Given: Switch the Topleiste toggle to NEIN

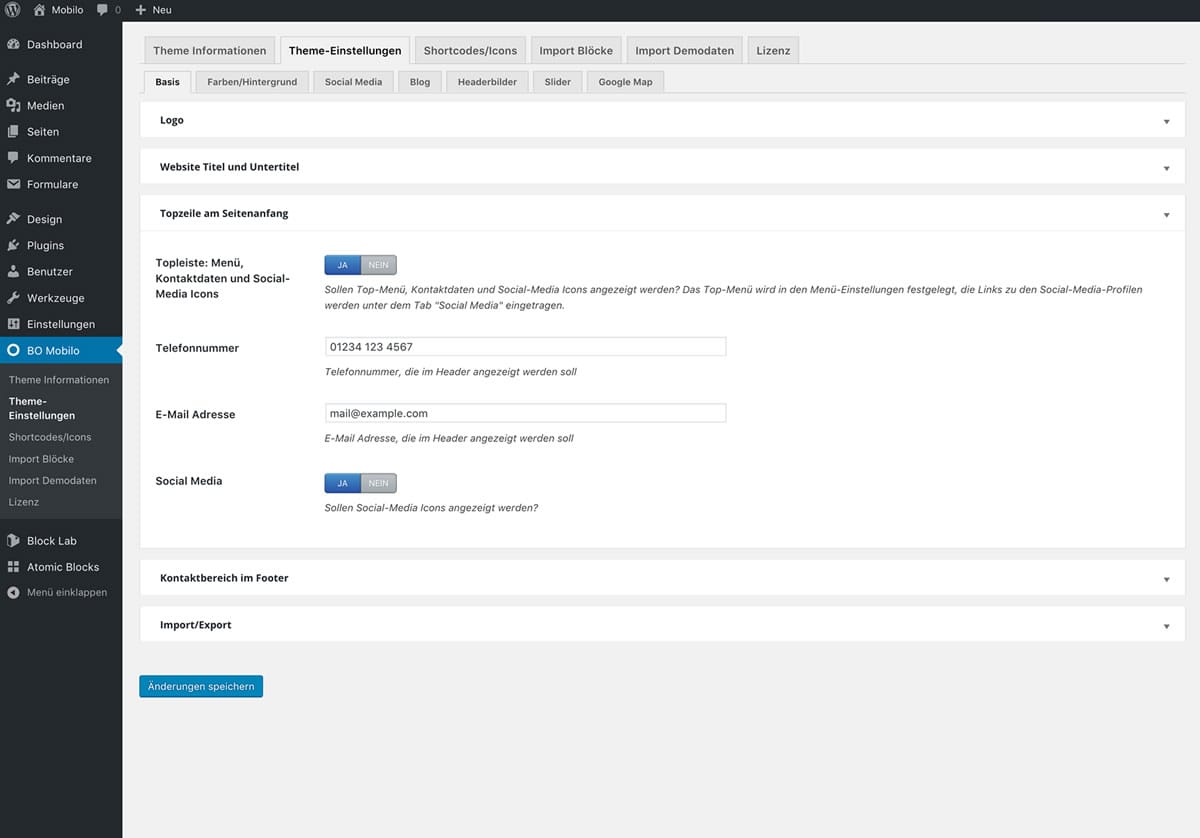Looking at the screenshot, I should coord(378,265).
